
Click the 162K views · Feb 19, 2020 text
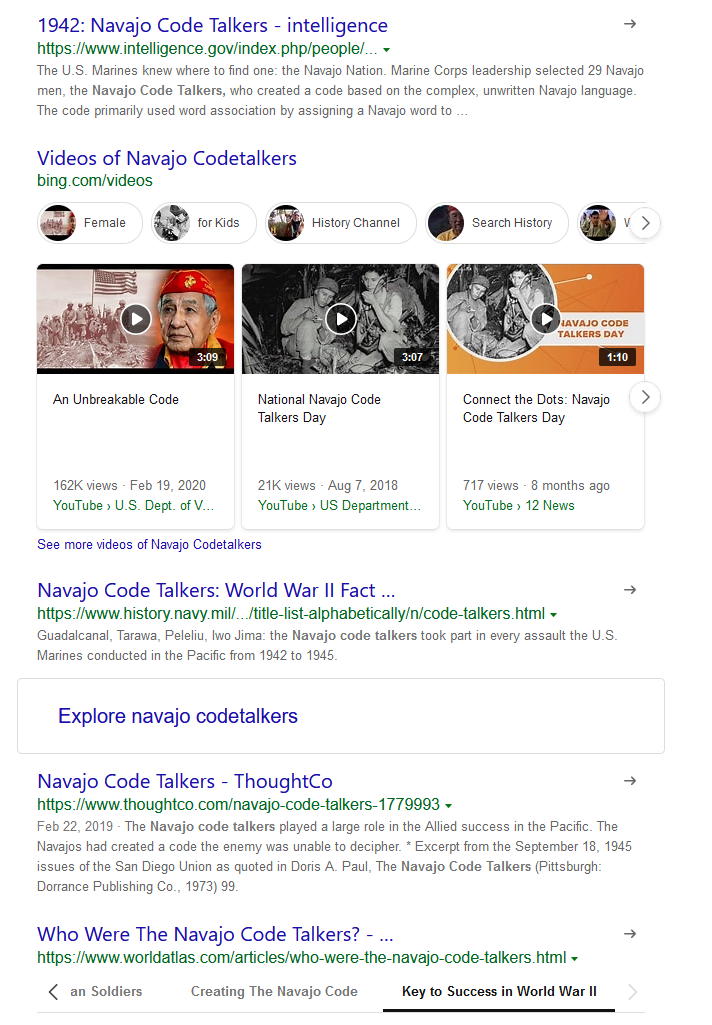pos(129,486)
